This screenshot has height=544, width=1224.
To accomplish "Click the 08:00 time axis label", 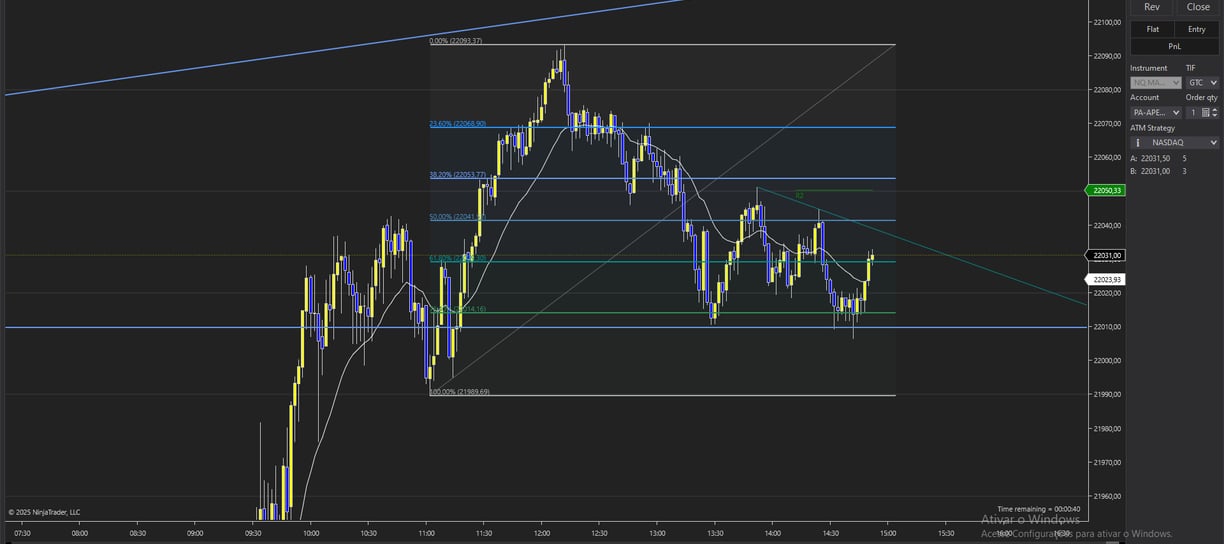I will point(80,533).
